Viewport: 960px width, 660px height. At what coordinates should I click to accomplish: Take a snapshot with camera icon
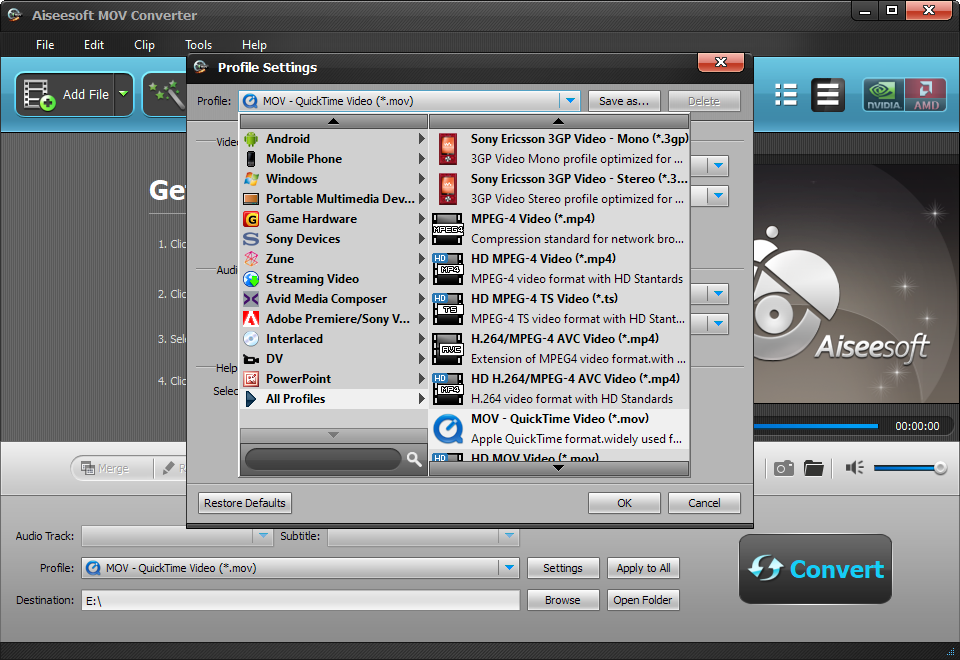pyautogui.click(x=783, y=468)
